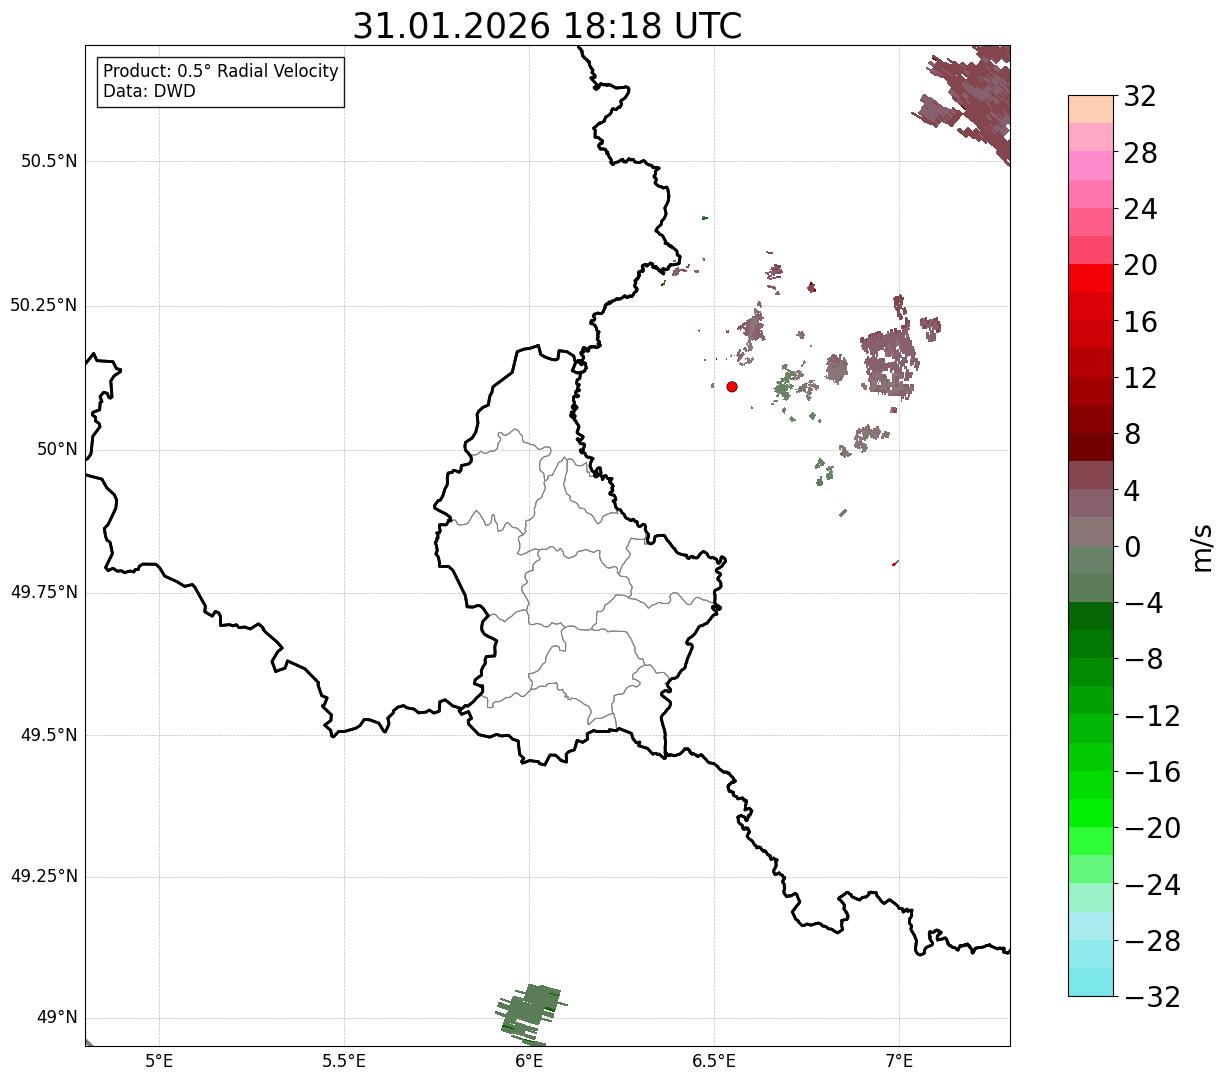Click the 50.5°N latitude label

click(49, 162)
